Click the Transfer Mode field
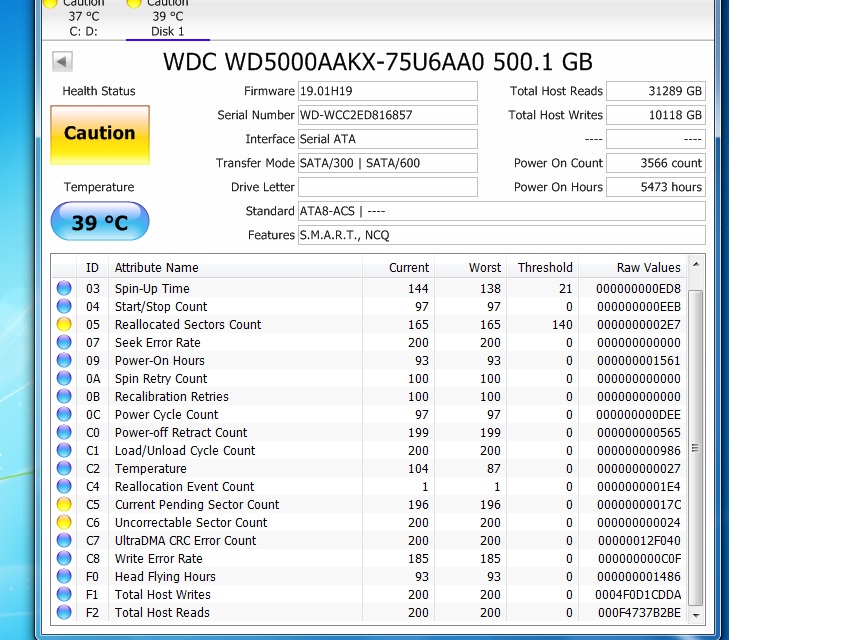 pos(387,163)
